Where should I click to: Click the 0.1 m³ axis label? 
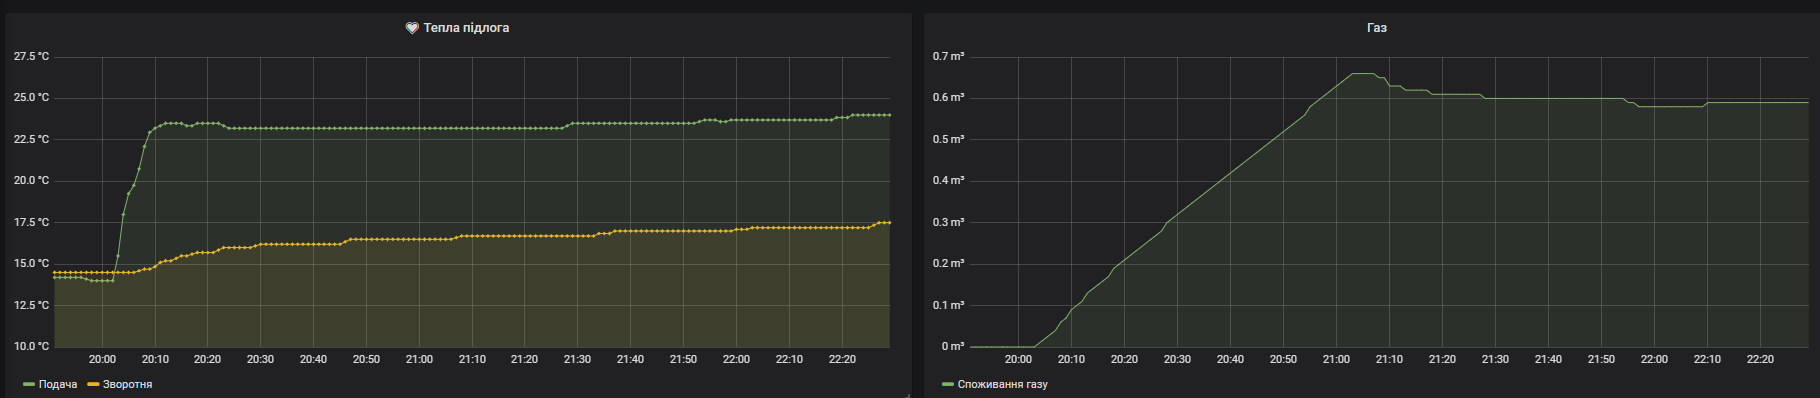(949, 305)
